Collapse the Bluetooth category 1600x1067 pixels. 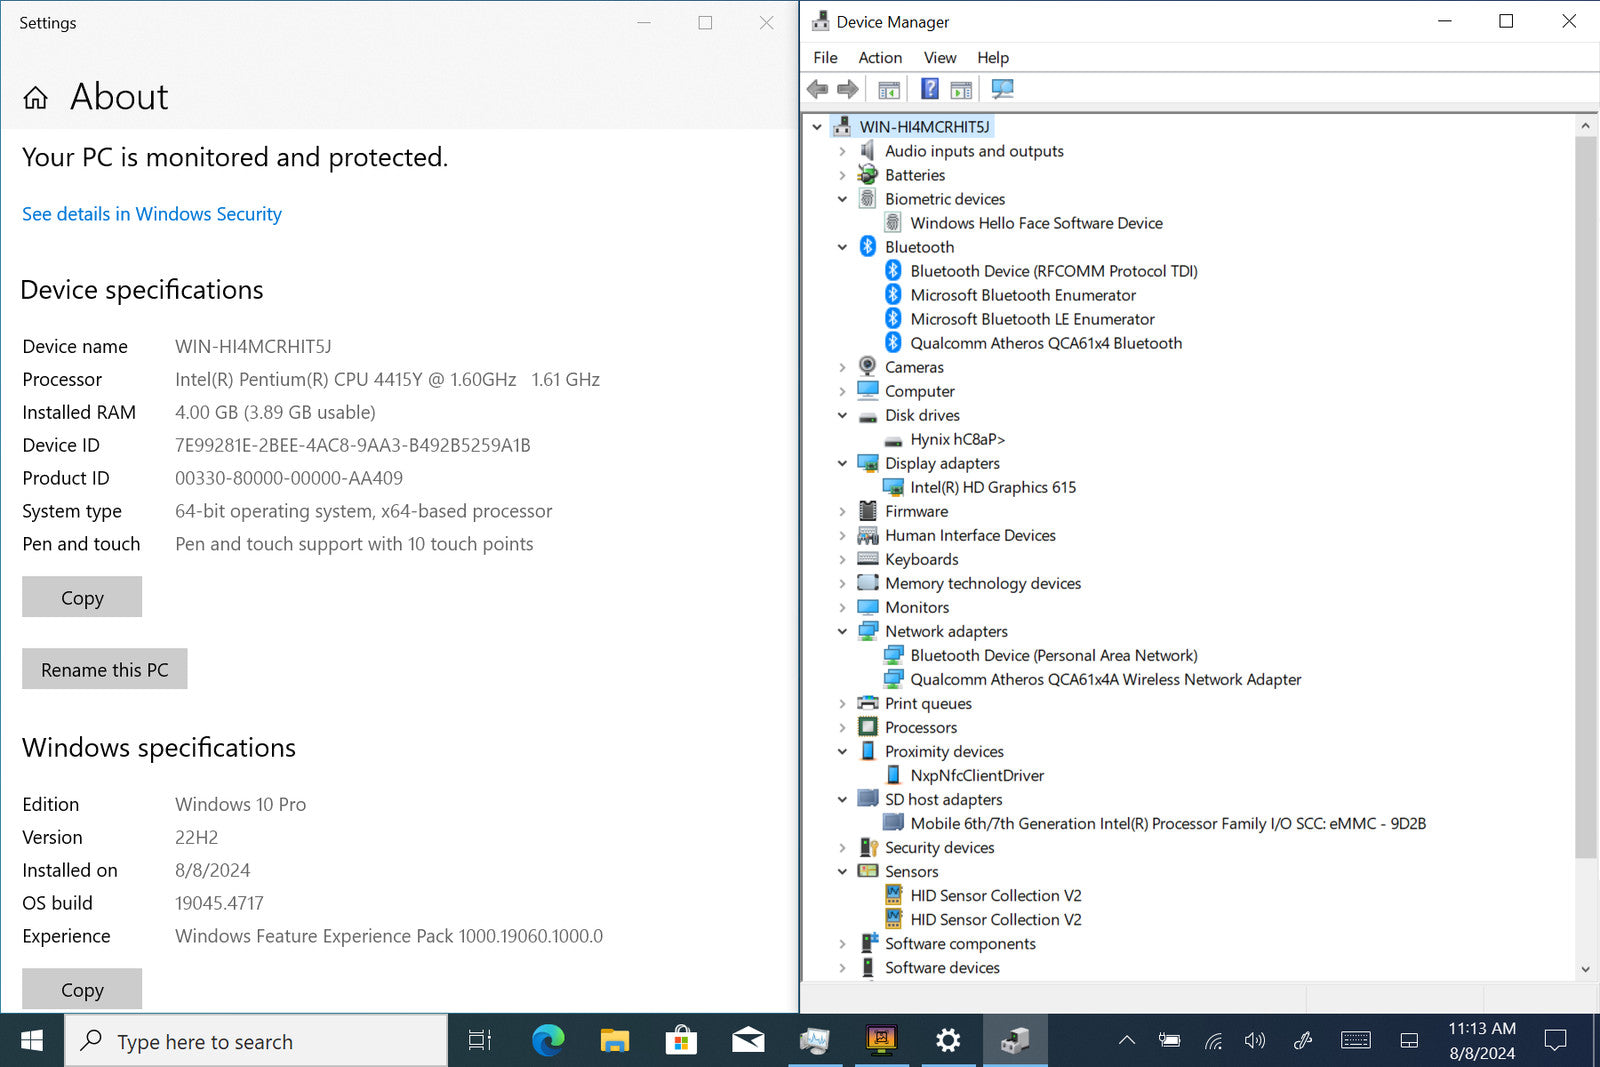pyautogui.click(x=842, y=247)
